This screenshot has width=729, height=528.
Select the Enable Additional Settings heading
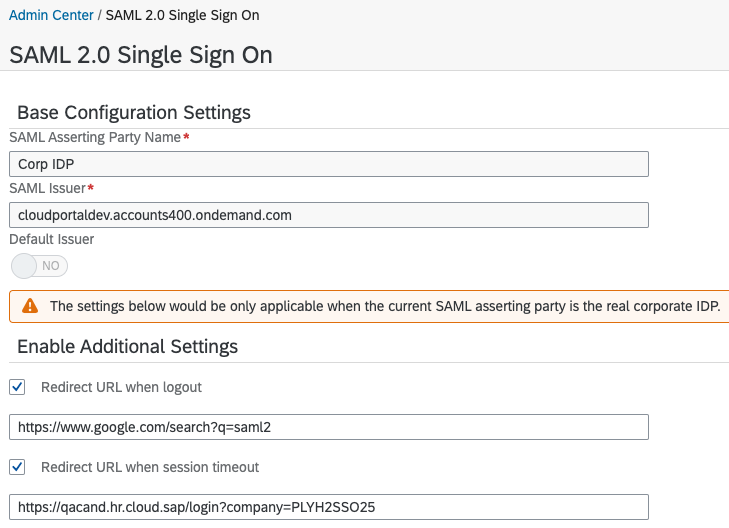(127, 347)
